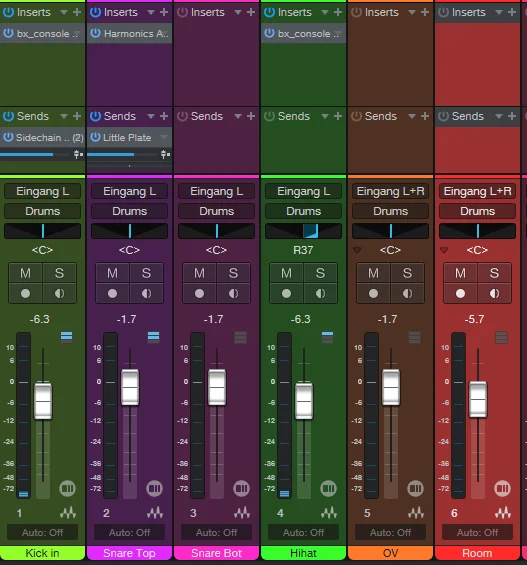Choose input Eingang L+R on OV

point(390,191)
